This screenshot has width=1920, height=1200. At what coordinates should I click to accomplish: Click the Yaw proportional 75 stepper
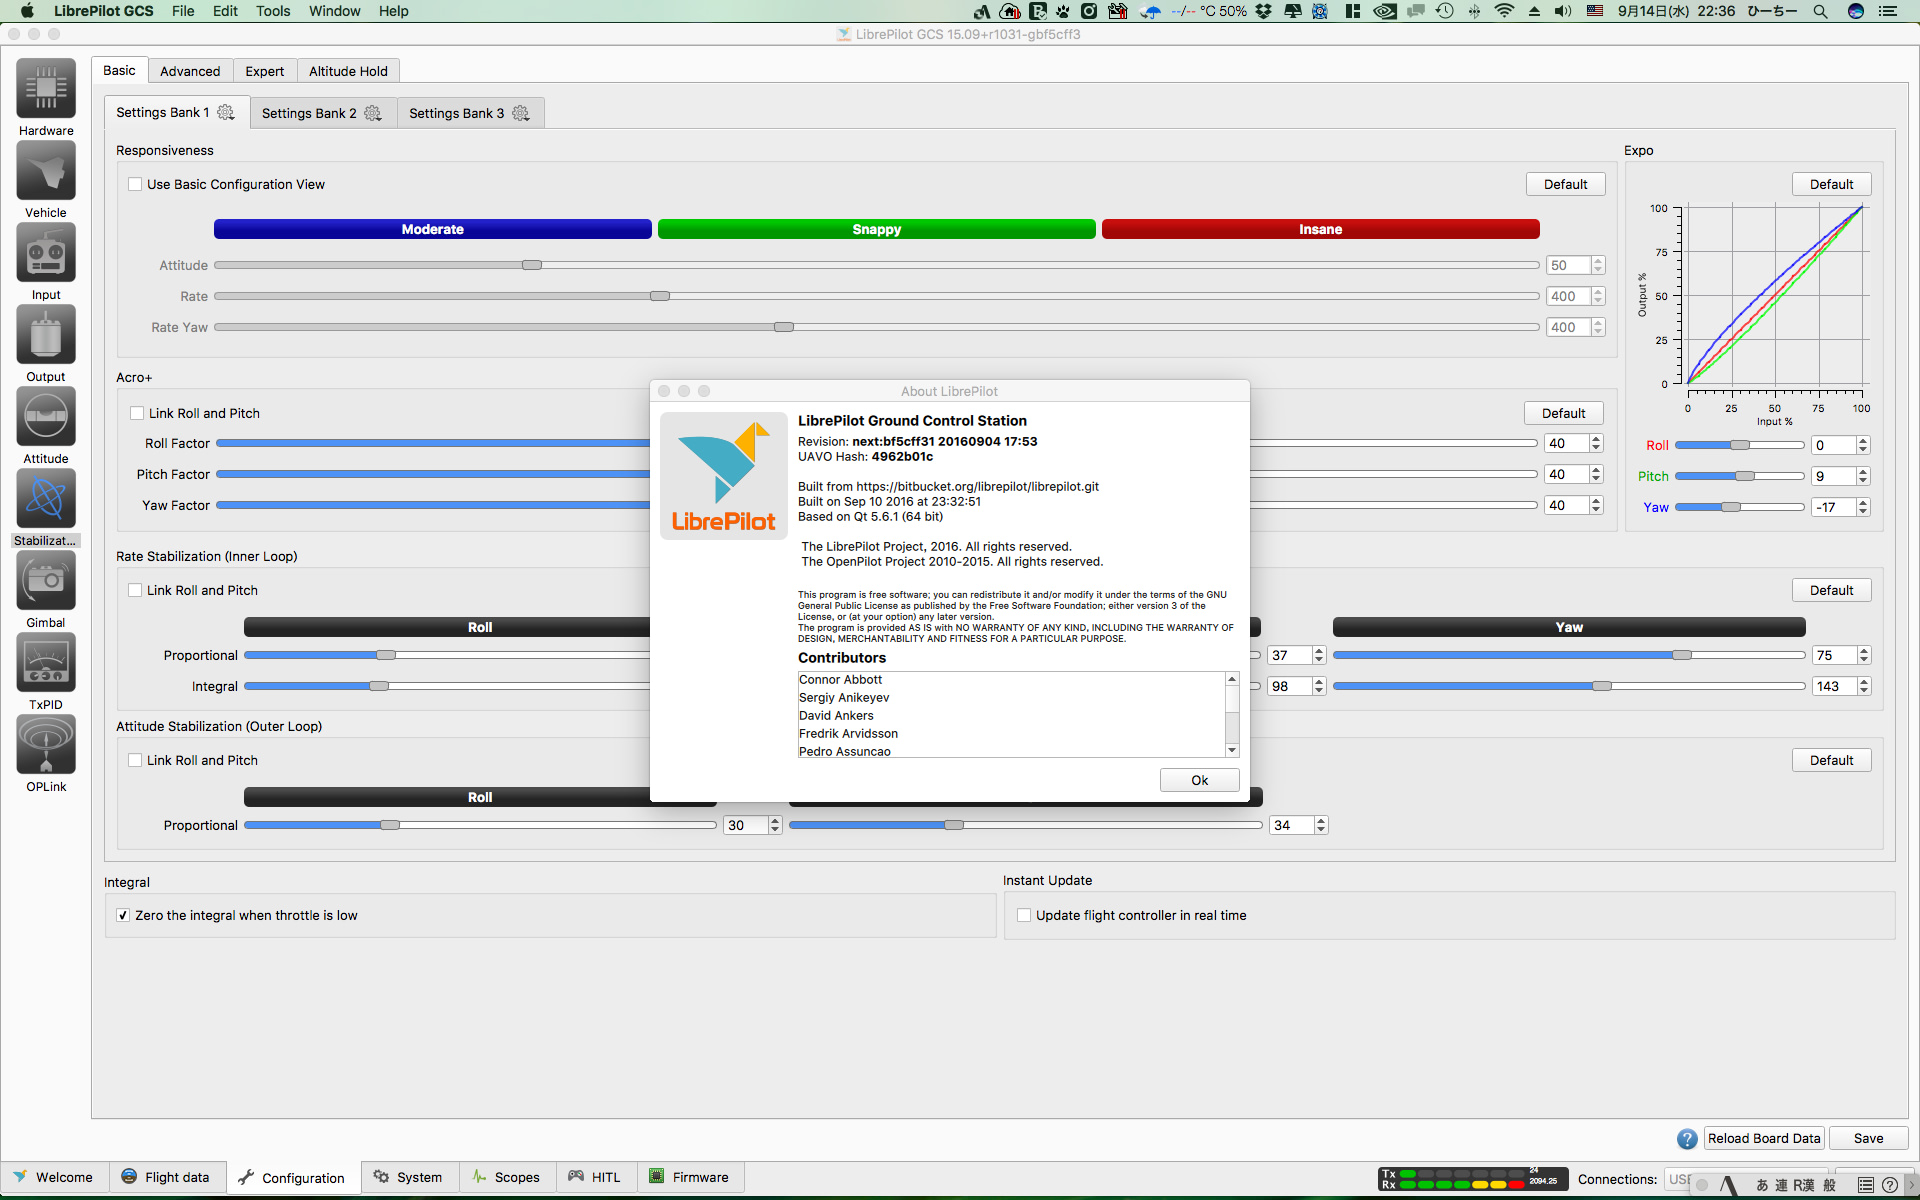[x=1864, y=655]
